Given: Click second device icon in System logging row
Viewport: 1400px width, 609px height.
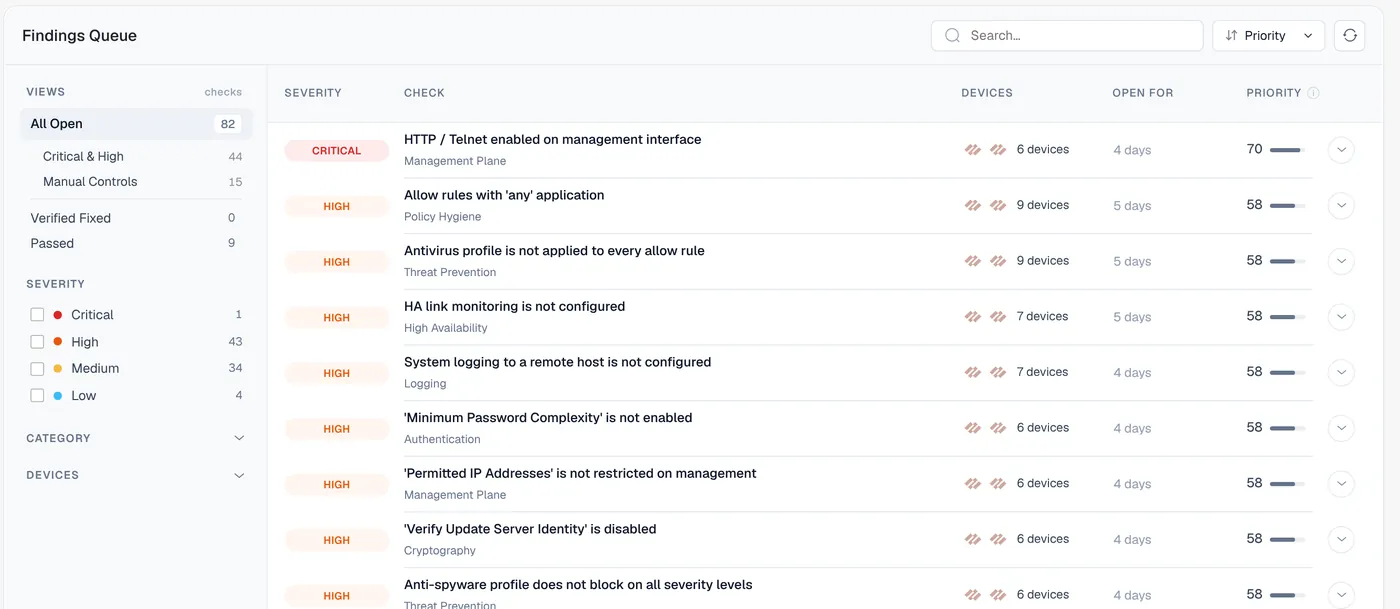Looking at the screenshot, I should (x=997, y=372).
